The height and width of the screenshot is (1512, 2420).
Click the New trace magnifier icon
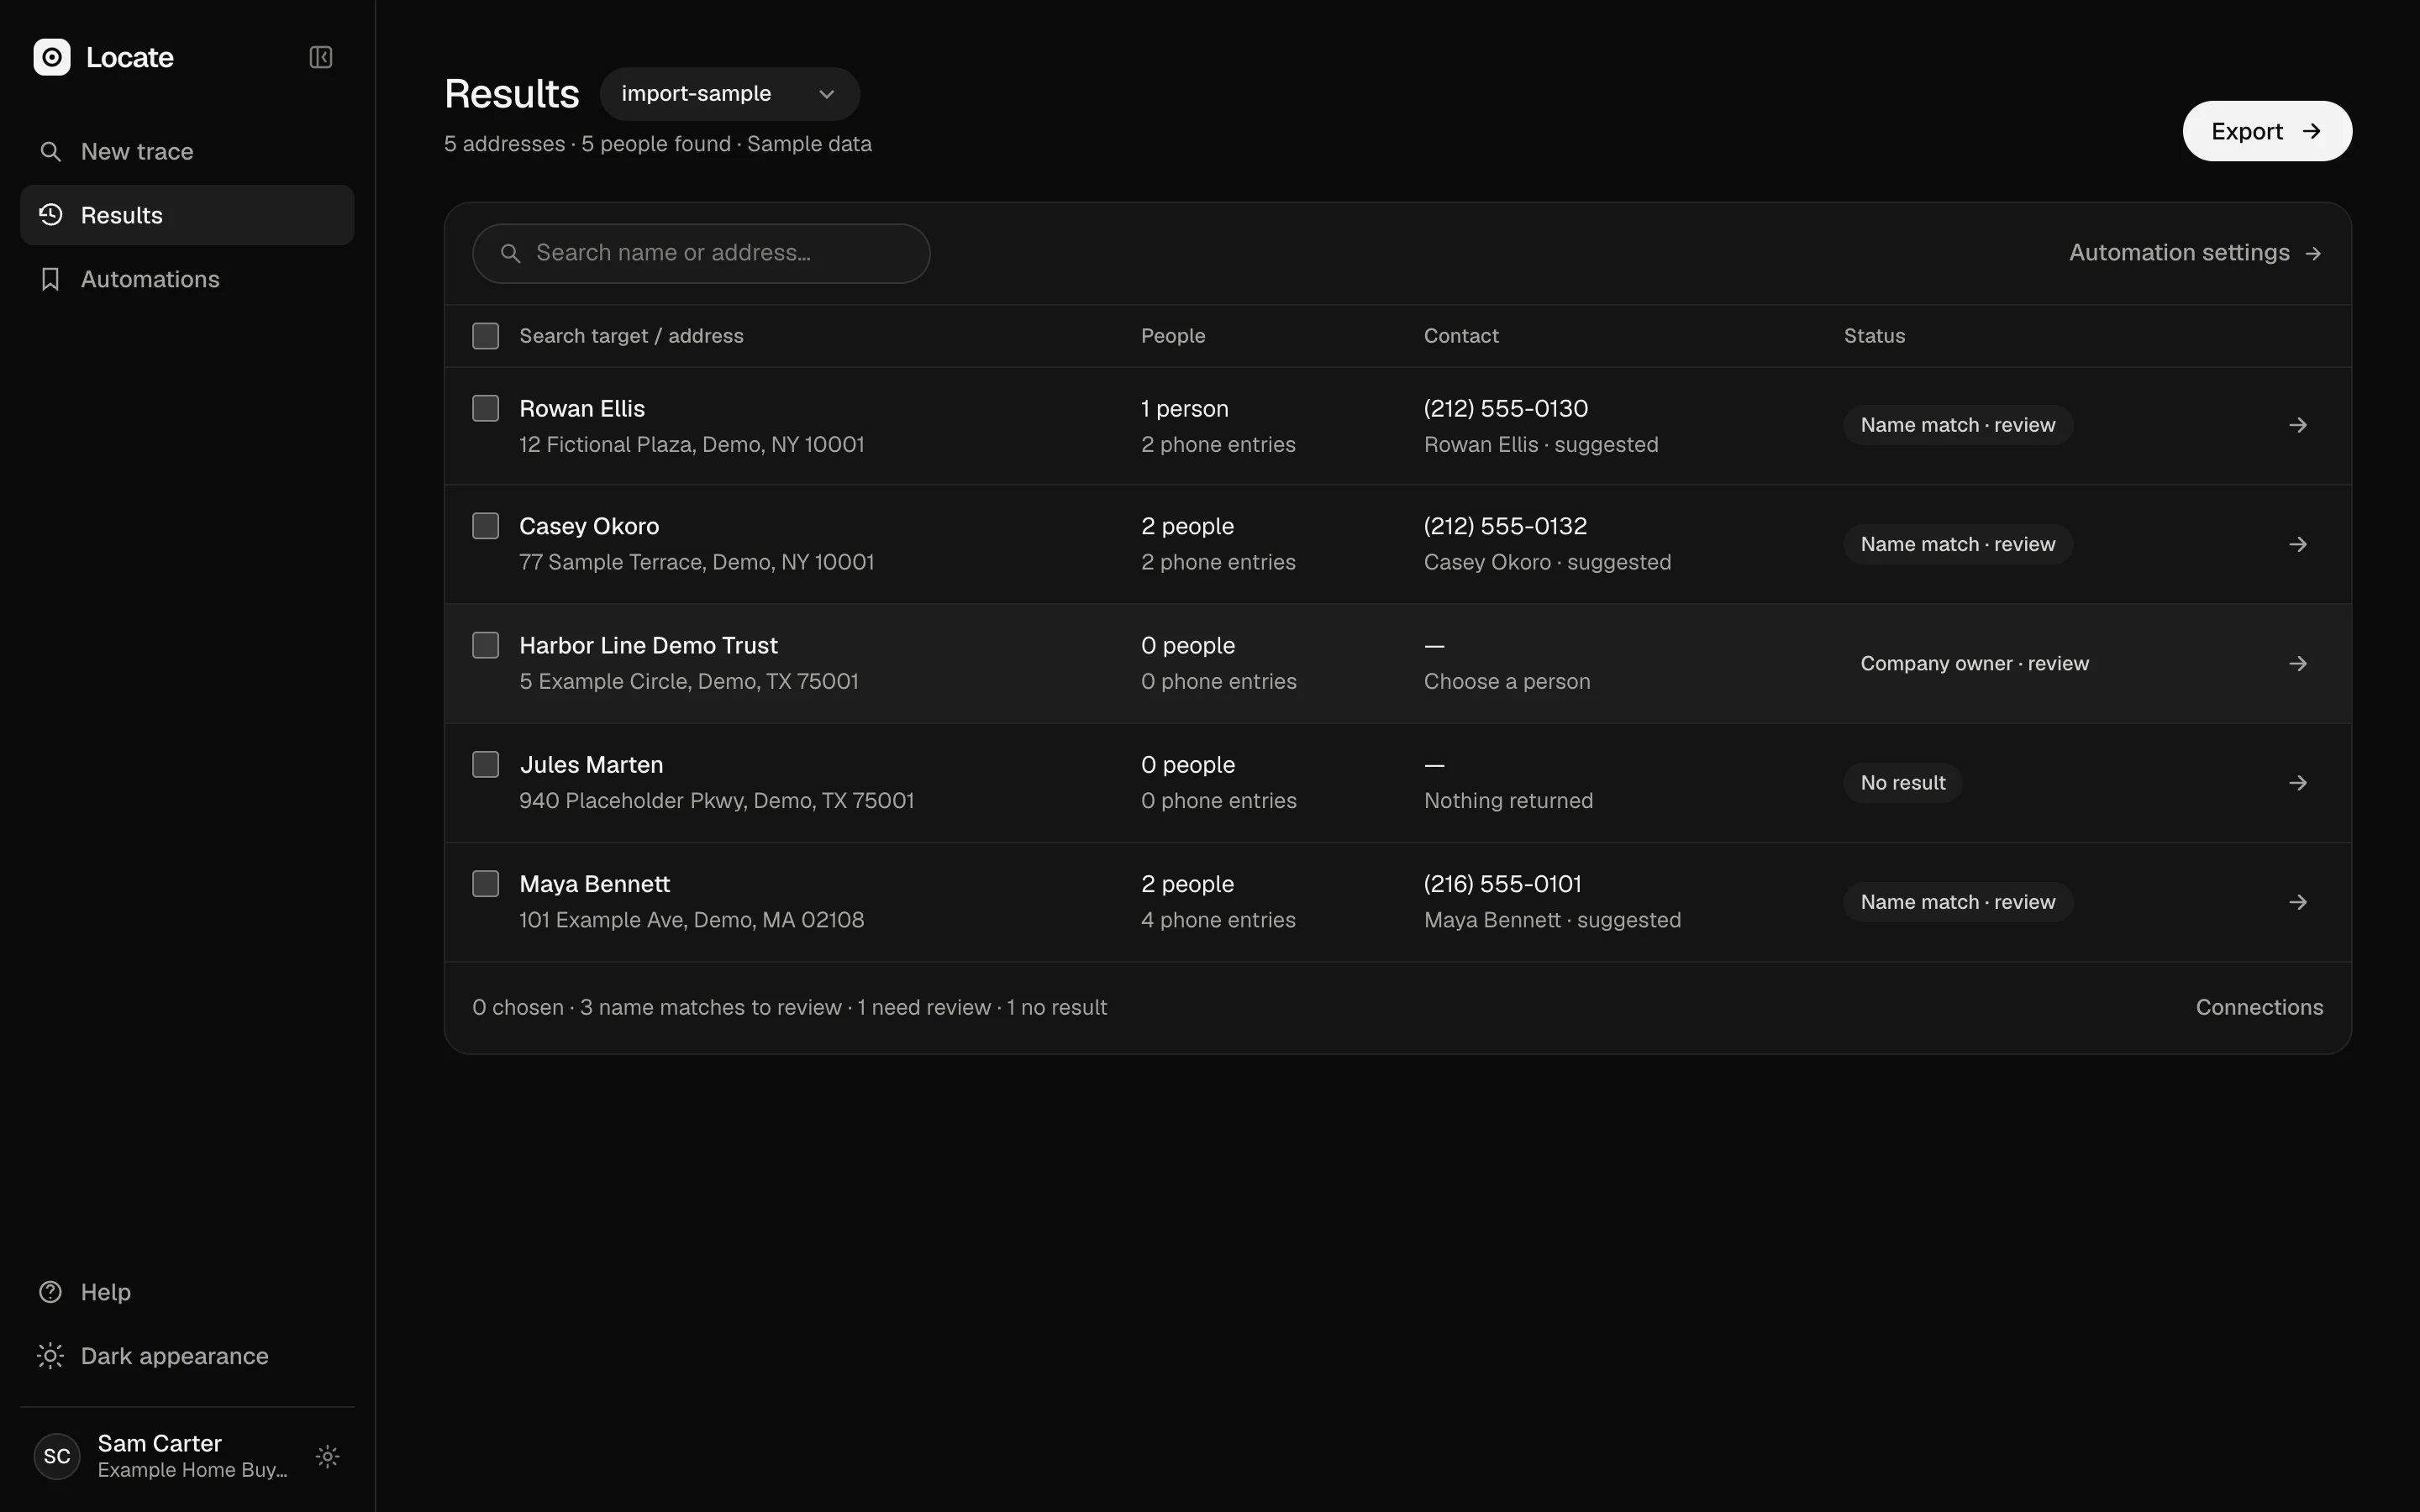(x=50, y=151)
